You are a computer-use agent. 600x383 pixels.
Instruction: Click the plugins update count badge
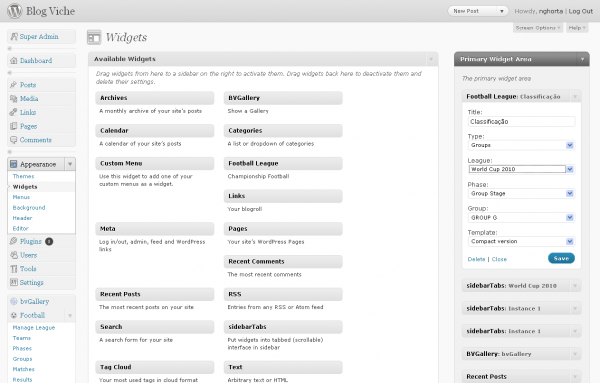(x=49, y=241)
